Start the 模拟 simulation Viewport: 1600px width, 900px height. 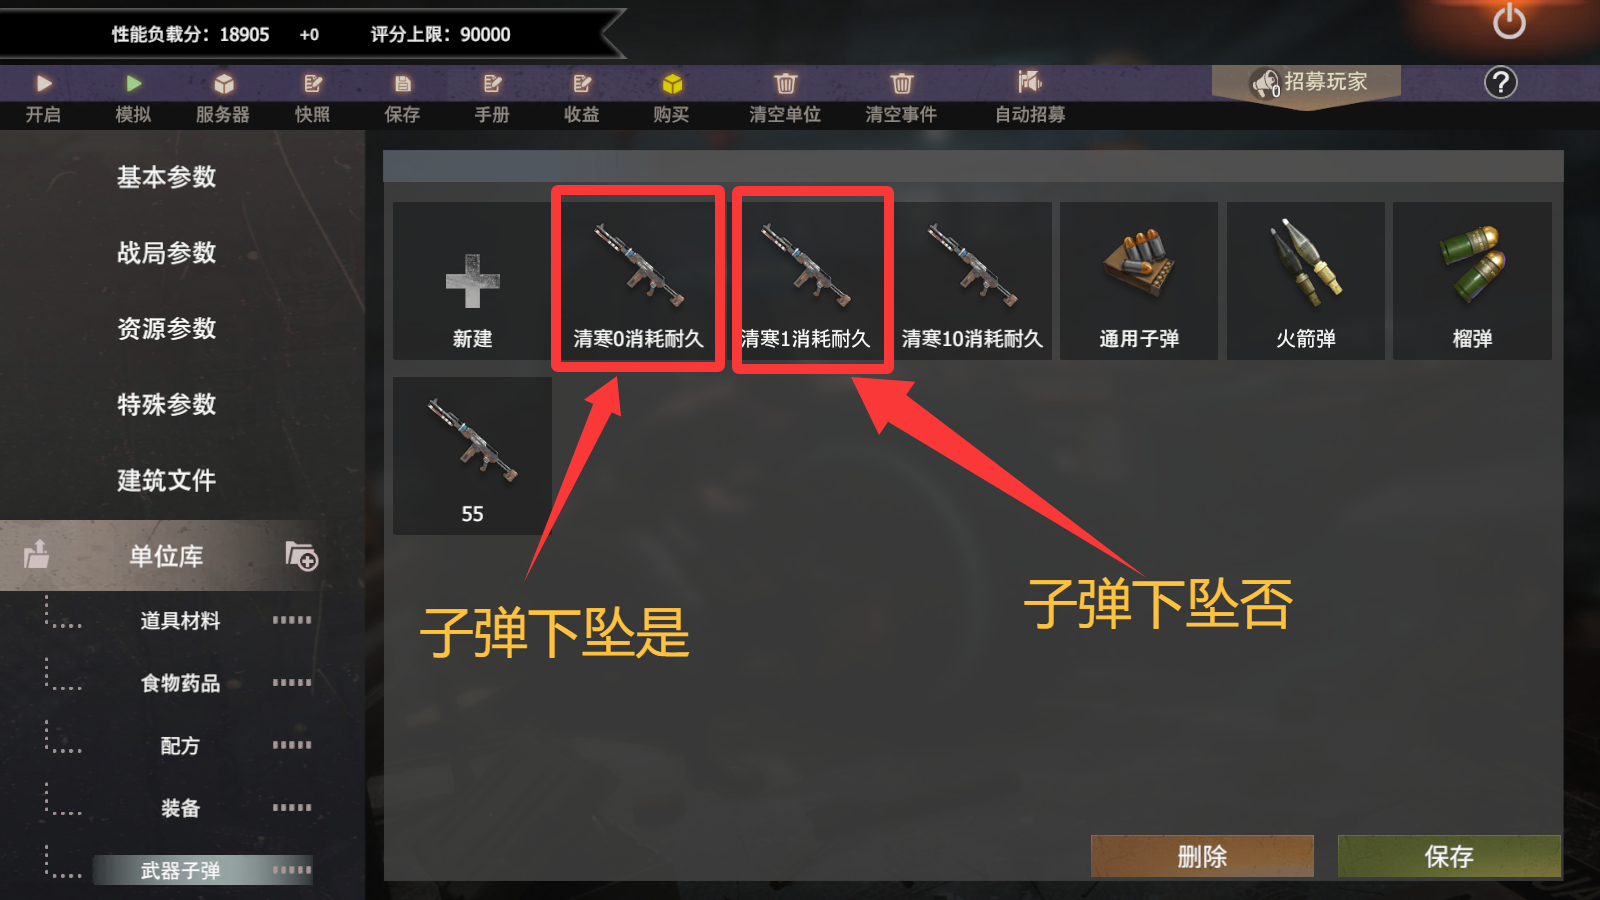click(x=134, y=84)
